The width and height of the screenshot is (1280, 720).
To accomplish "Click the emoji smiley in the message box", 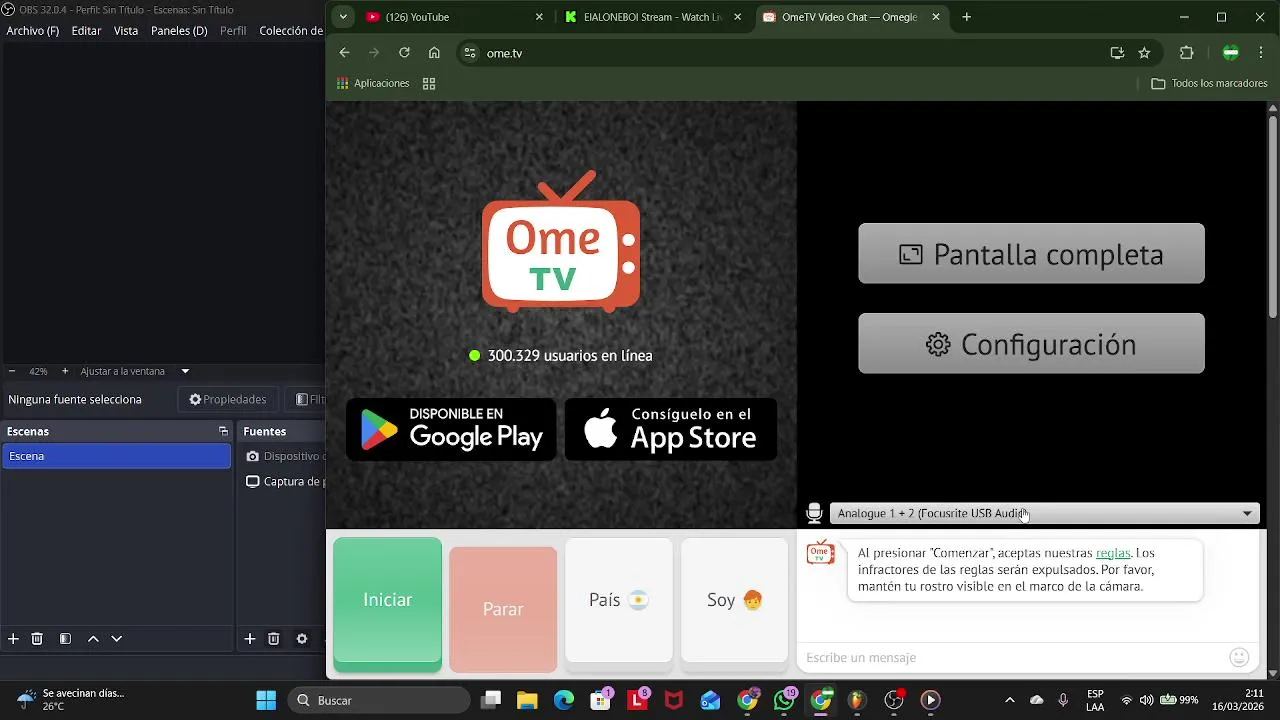I will pyautogui.click(x=1239, y=657).
